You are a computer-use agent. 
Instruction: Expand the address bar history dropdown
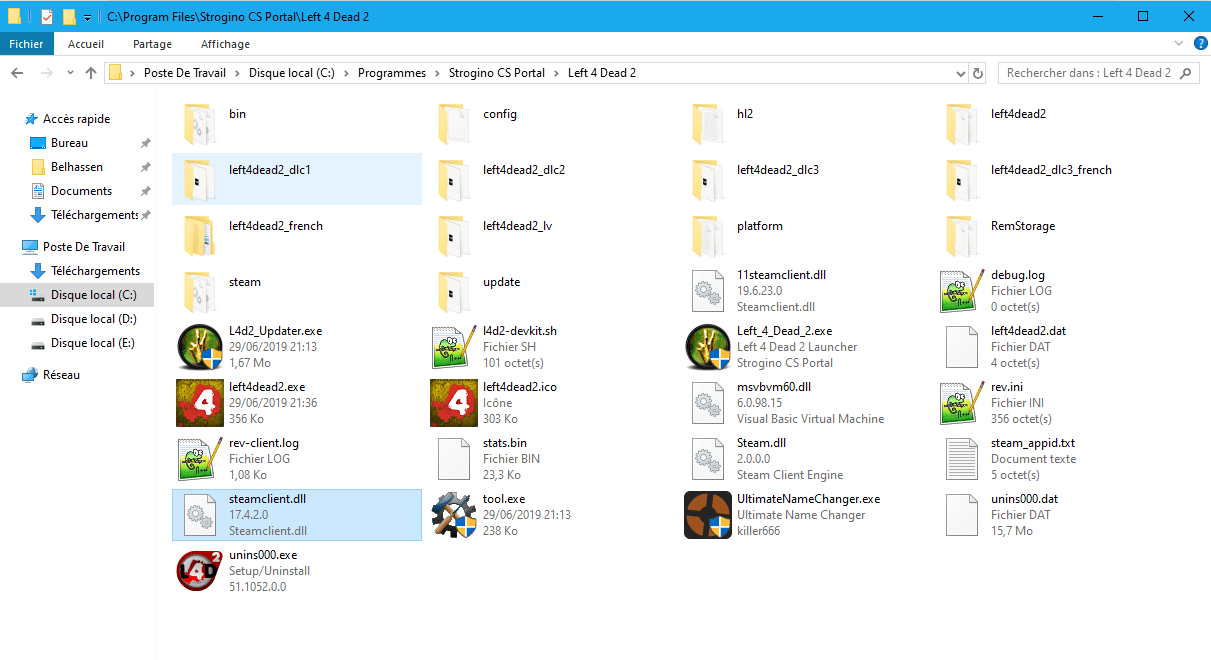point(959,73)
